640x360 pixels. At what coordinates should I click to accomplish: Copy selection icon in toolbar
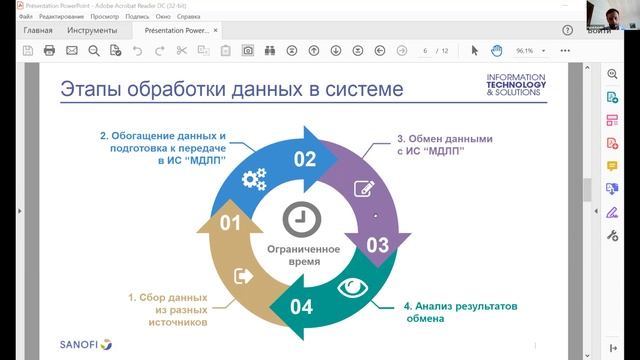[x=203, y=51]
